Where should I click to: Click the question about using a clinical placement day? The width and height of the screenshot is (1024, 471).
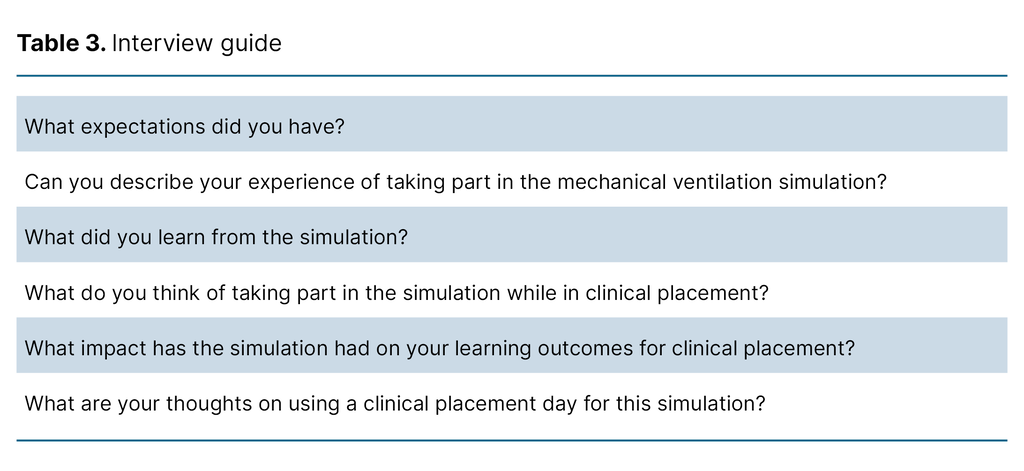pos(395,404)
